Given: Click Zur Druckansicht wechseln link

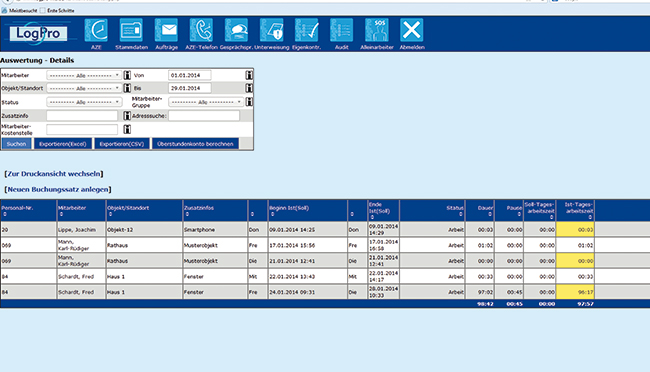Looking at the screenshot, I should [54, 174].
